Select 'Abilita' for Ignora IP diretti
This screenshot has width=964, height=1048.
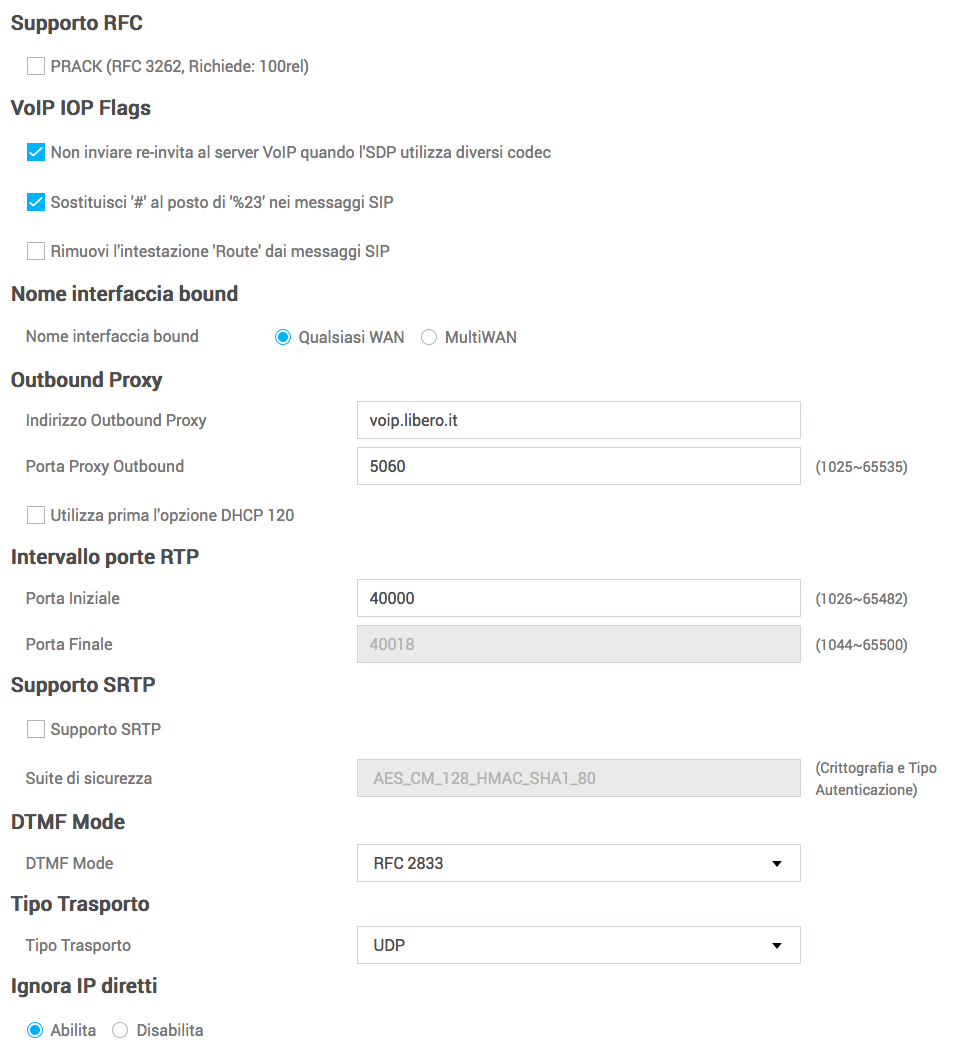(35, 1030)
